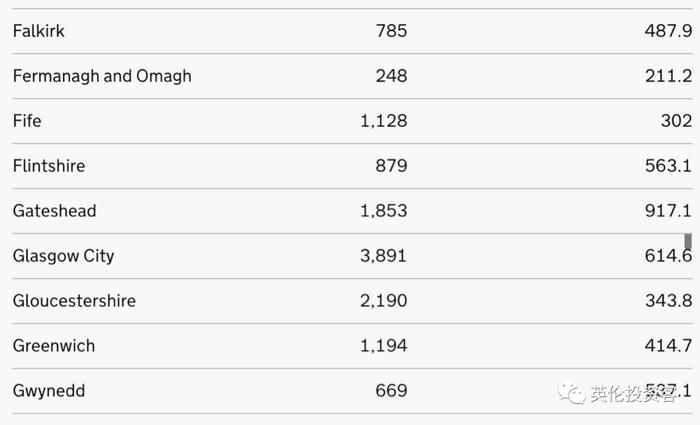This screenshot has width=700, height=425.
Task: Select the Gateshead area name
Action: click(54, 211)
